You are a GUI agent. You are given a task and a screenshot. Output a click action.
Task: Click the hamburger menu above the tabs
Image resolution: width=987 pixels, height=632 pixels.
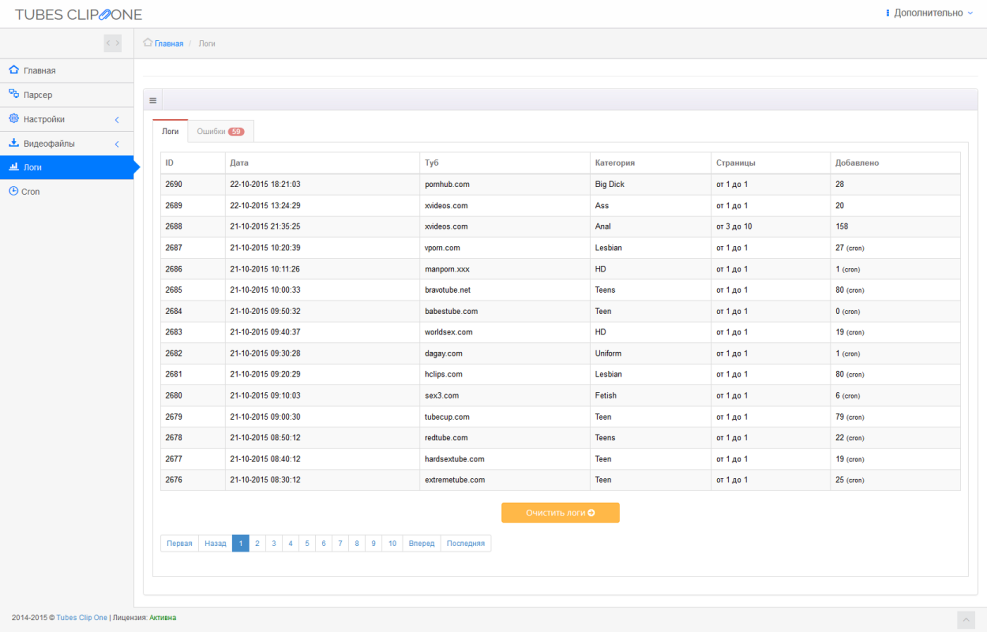pyautogui.click(x=152, y=99)
